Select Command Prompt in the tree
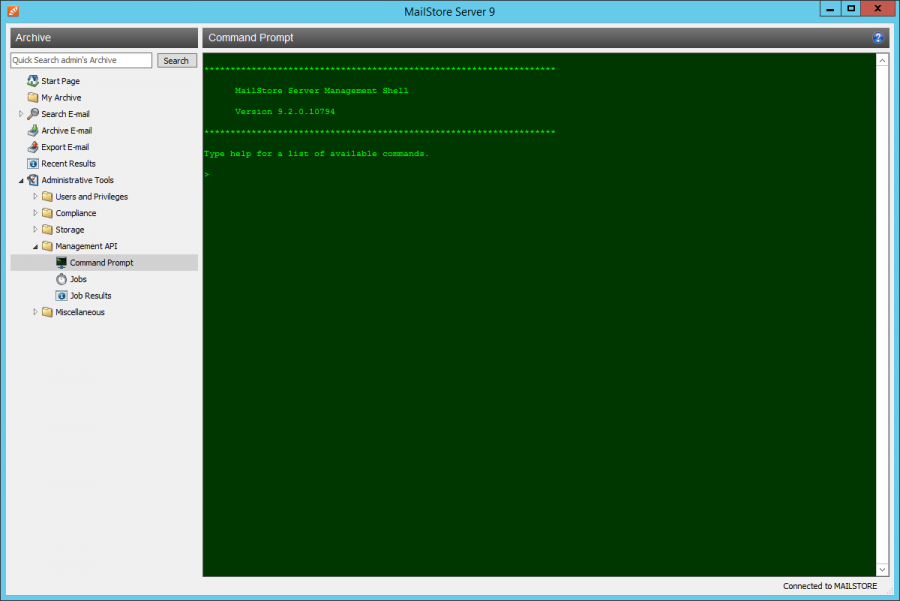900x601 pixels. 101,263
